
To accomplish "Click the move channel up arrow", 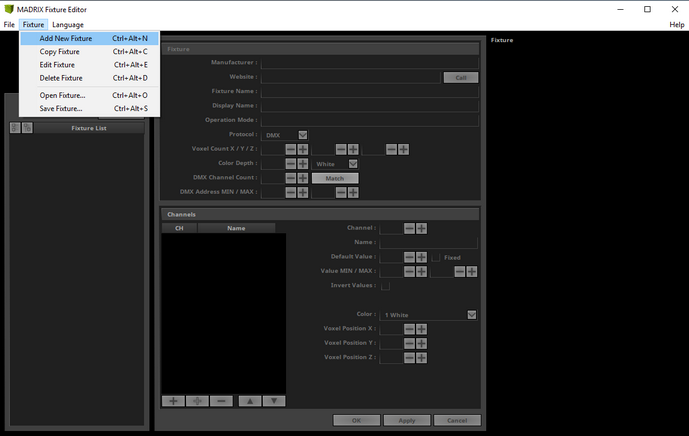I will pos(250,401).
